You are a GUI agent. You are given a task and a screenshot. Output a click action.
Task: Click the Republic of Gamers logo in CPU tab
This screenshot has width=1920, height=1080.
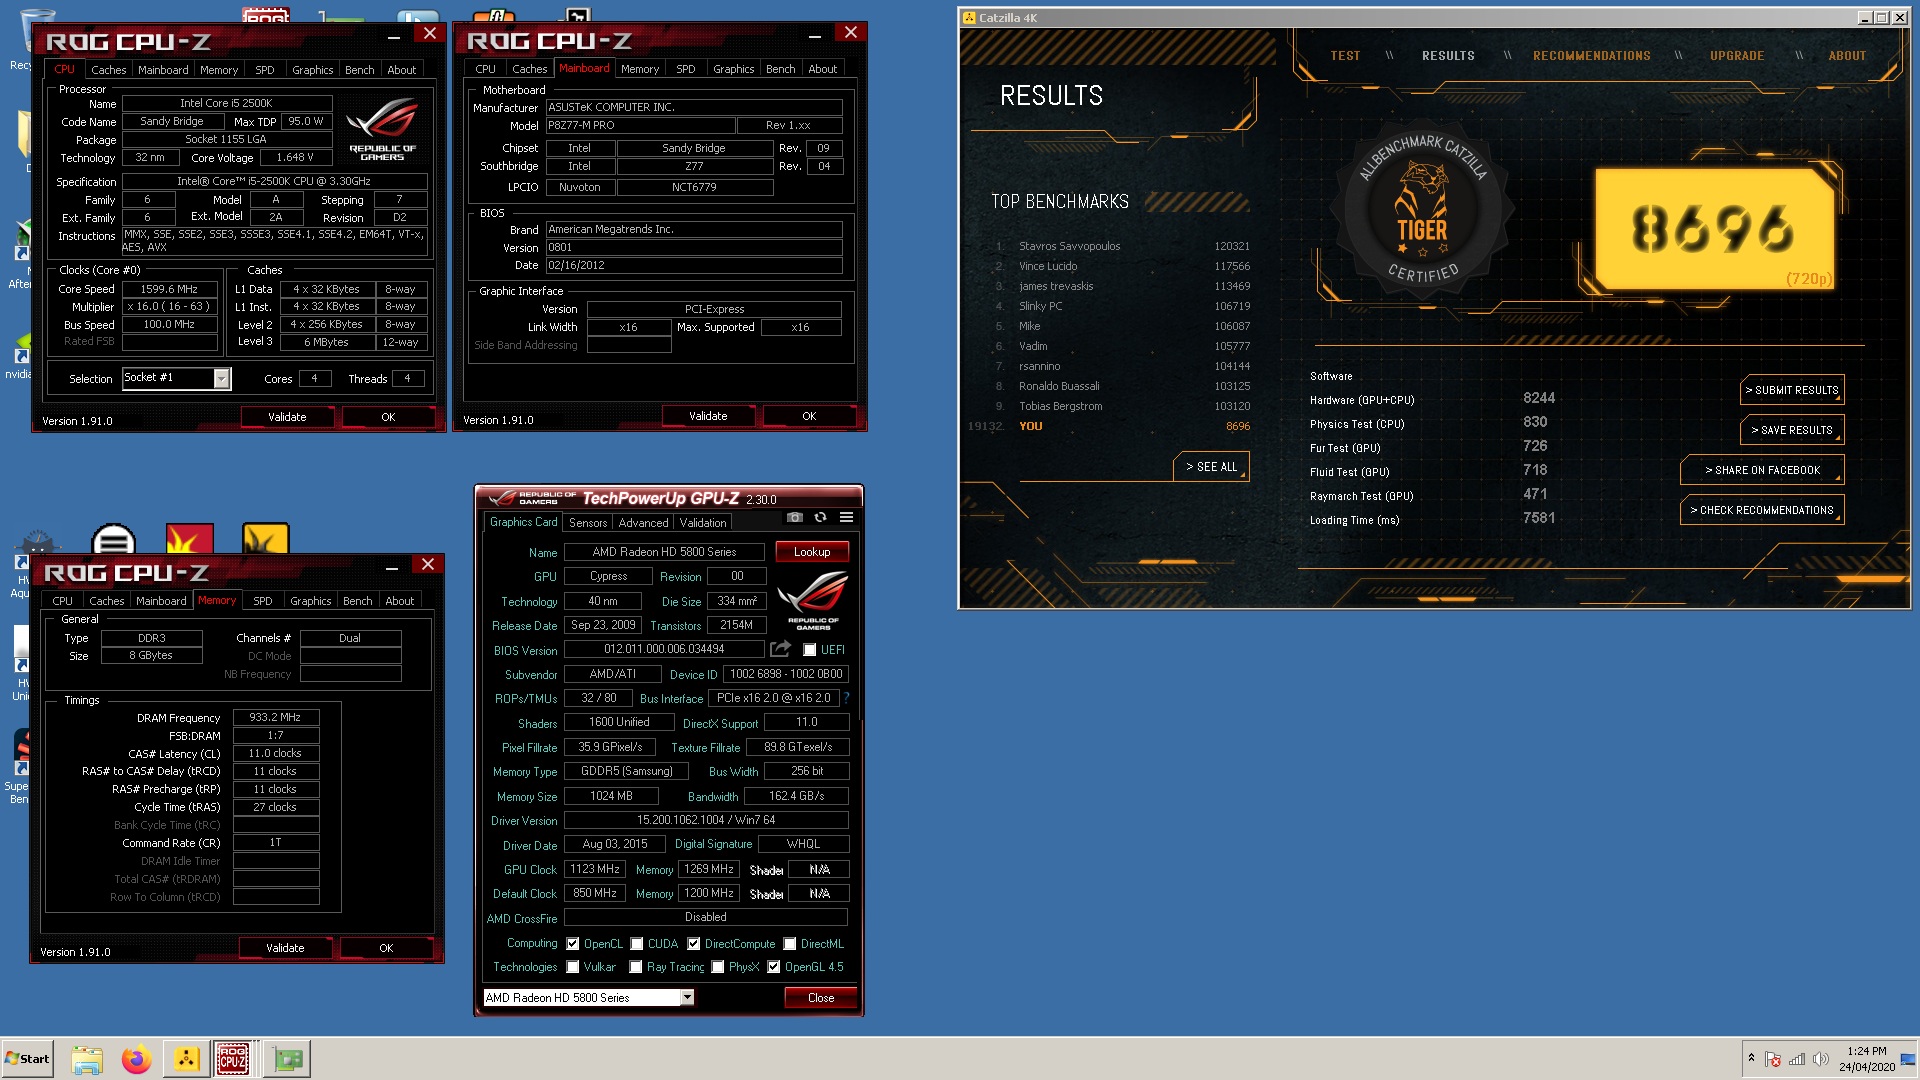pos(382,129)
